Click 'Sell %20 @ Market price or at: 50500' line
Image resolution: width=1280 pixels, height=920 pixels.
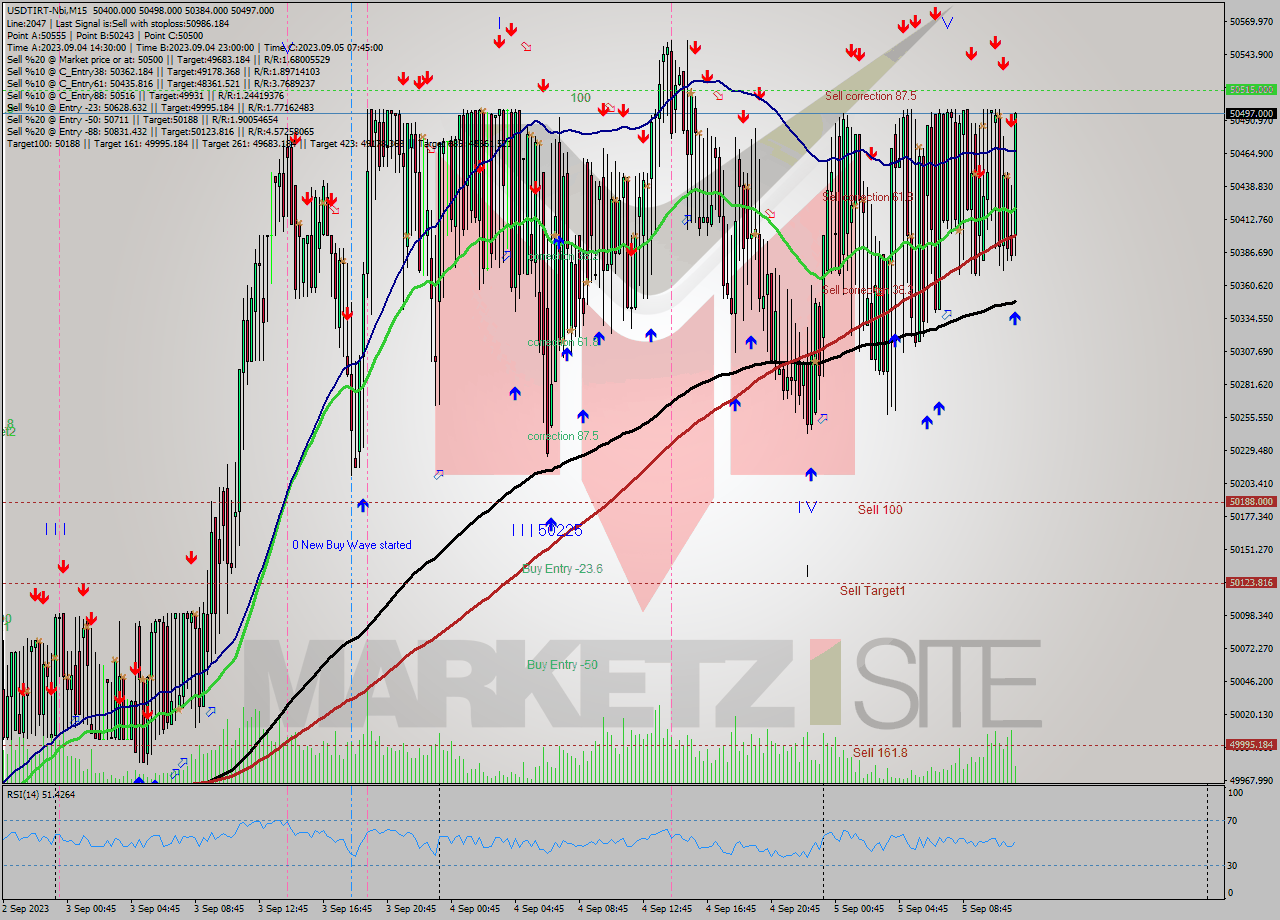click(x=168, y=59)
